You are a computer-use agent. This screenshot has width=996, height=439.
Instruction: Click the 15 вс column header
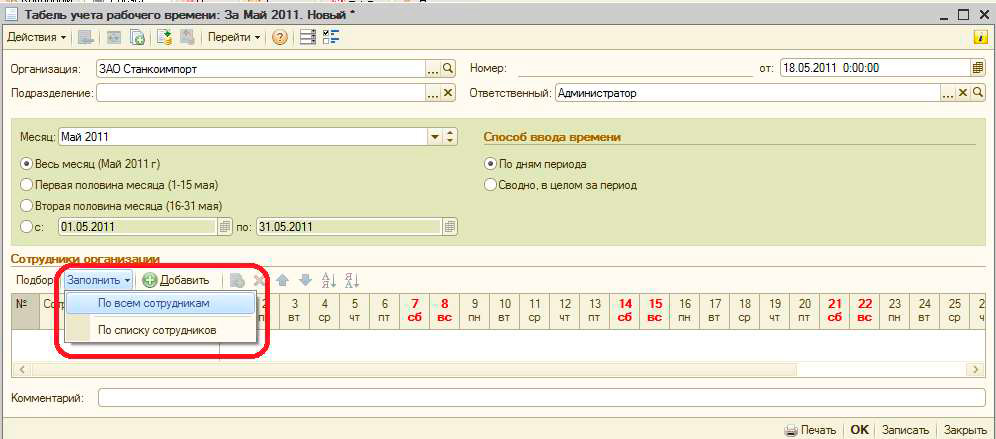655,311
